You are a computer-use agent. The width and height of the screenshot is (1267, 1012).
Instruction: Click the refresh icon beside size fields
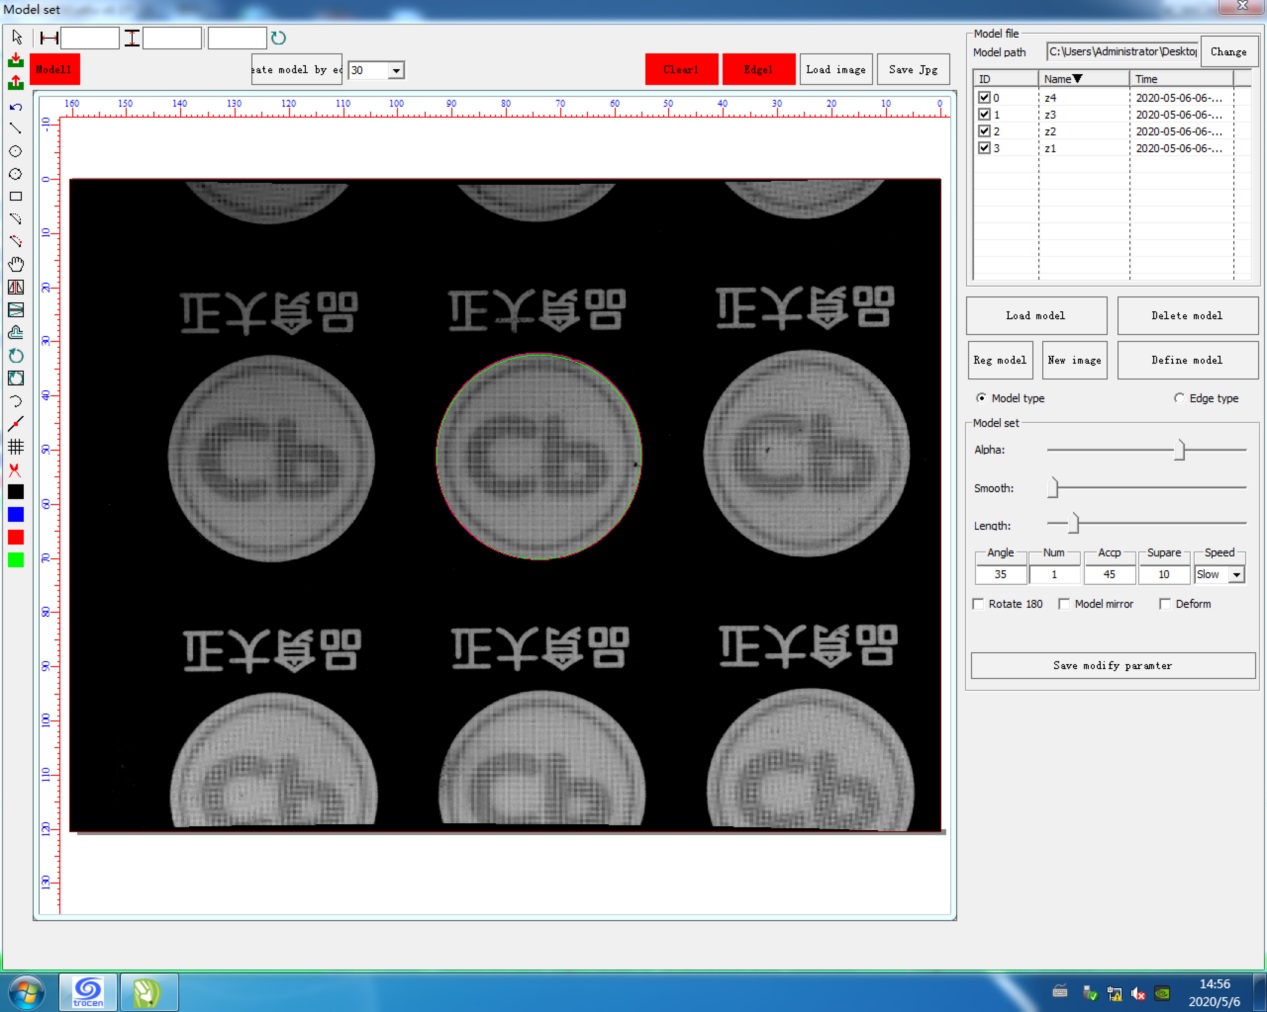coord(279,38)
